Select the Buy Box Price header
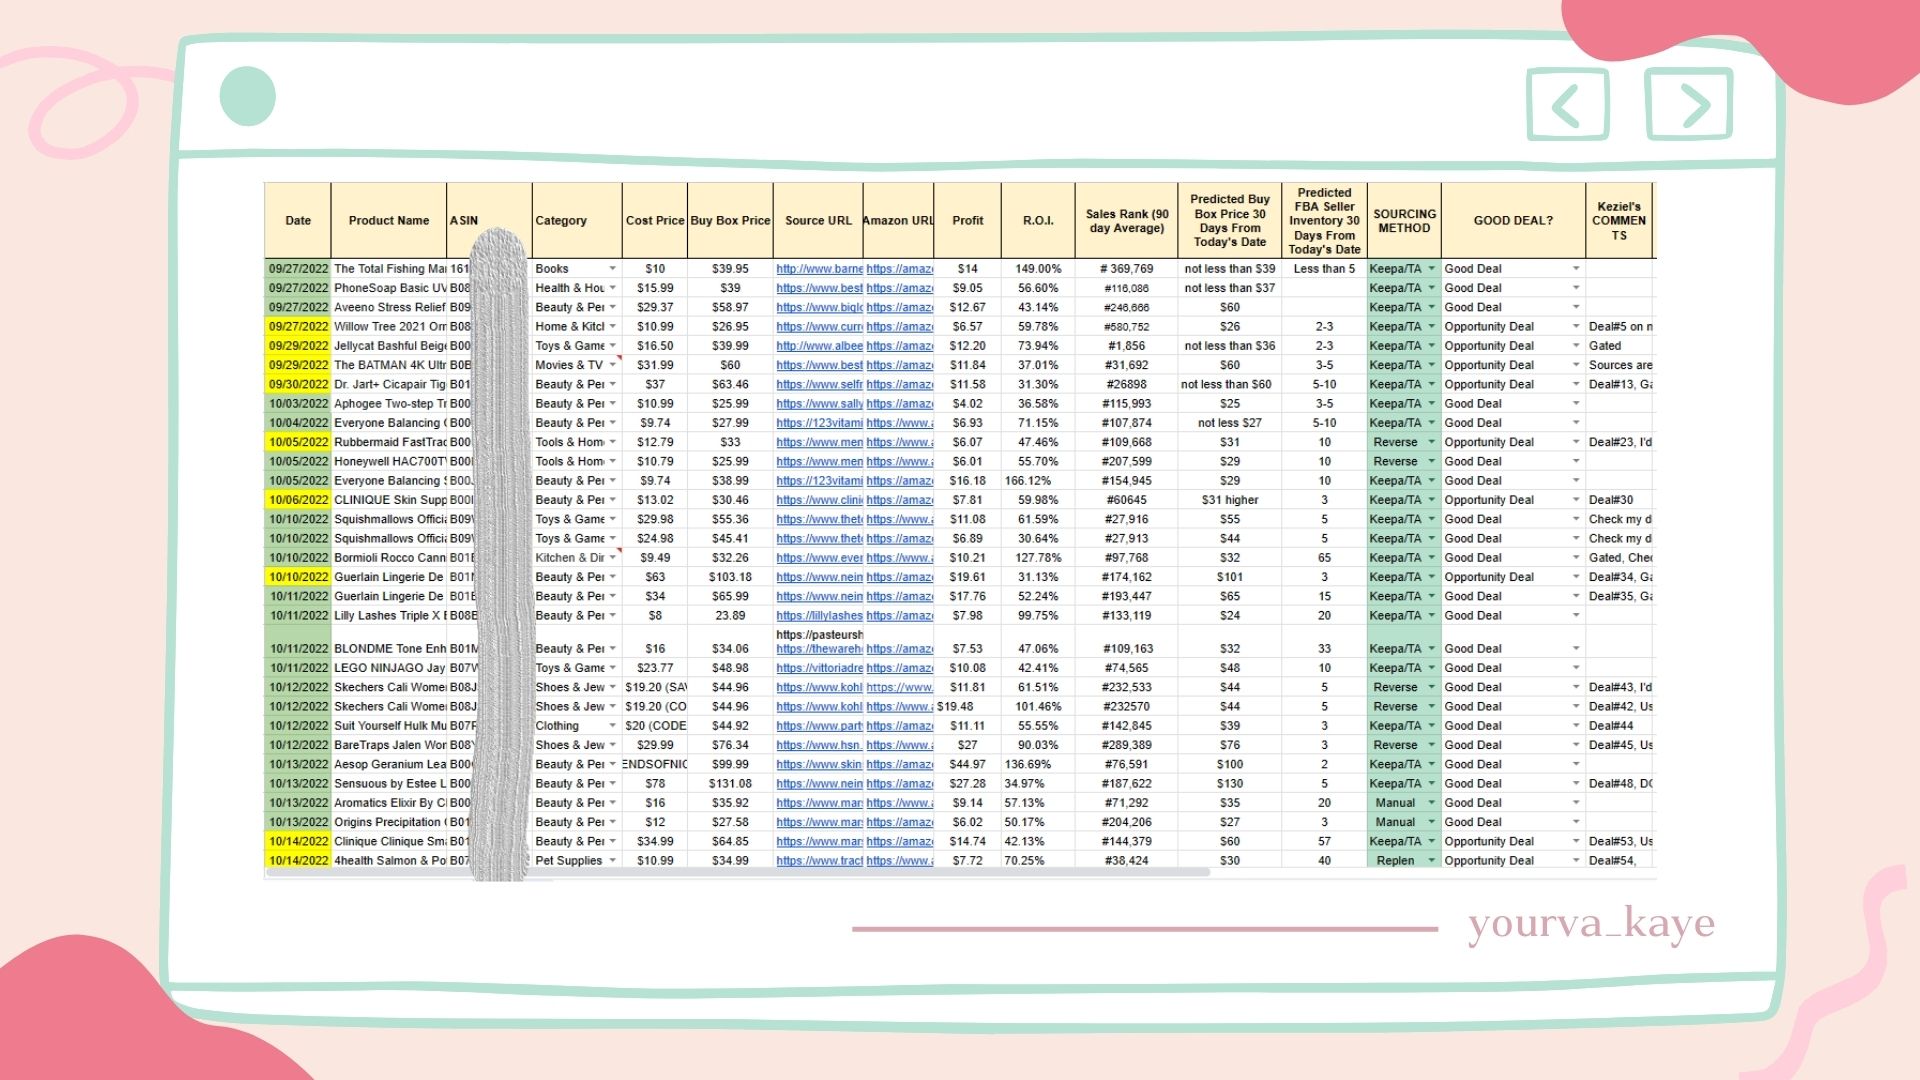Image resolution: width=1920 pixels, height=1080 pixels. coord(730,221)
